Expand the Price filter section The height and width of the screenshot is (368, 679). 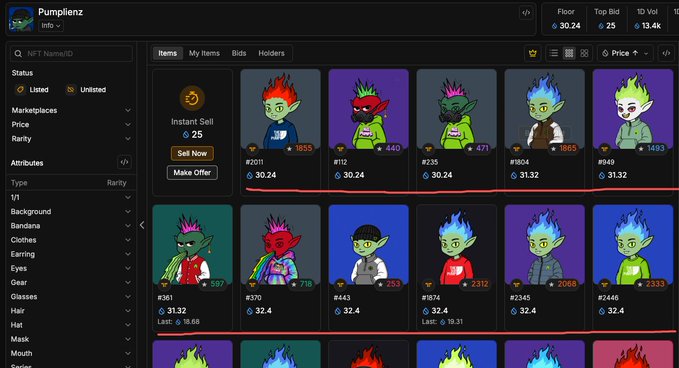point(71,125)
